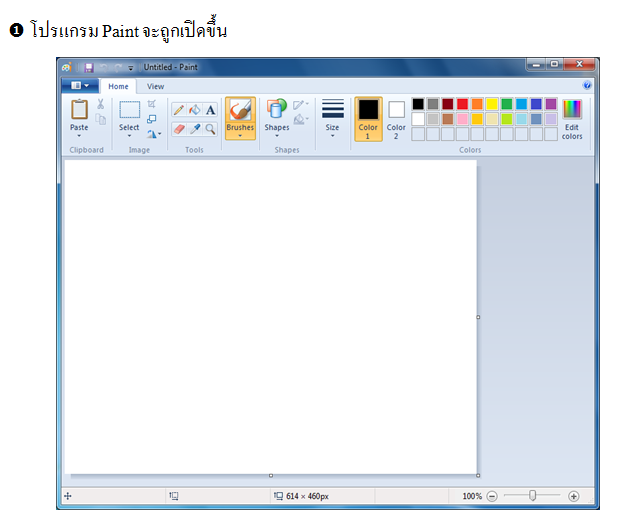This screenshot has height=527, width=629.
Task: Click the Paint Help question icon
Action: click(586, 85)
